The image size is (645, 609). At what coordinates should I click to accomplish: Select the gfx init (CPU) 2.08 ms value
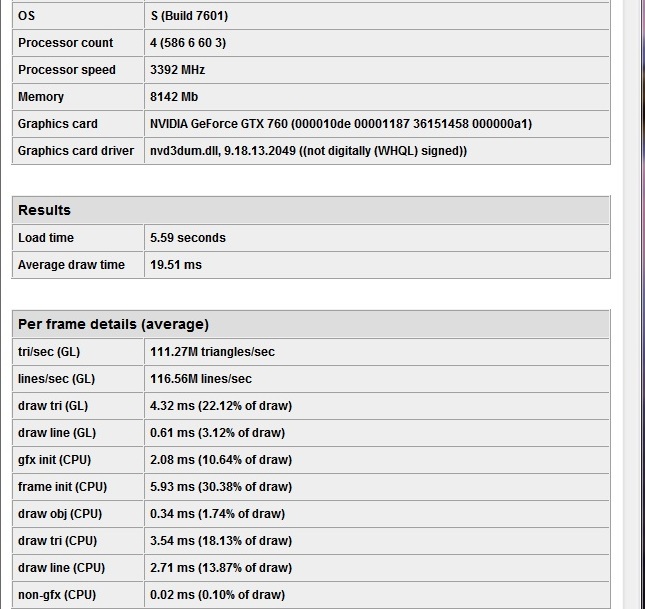pyautogui.click(x=221, y=460)
